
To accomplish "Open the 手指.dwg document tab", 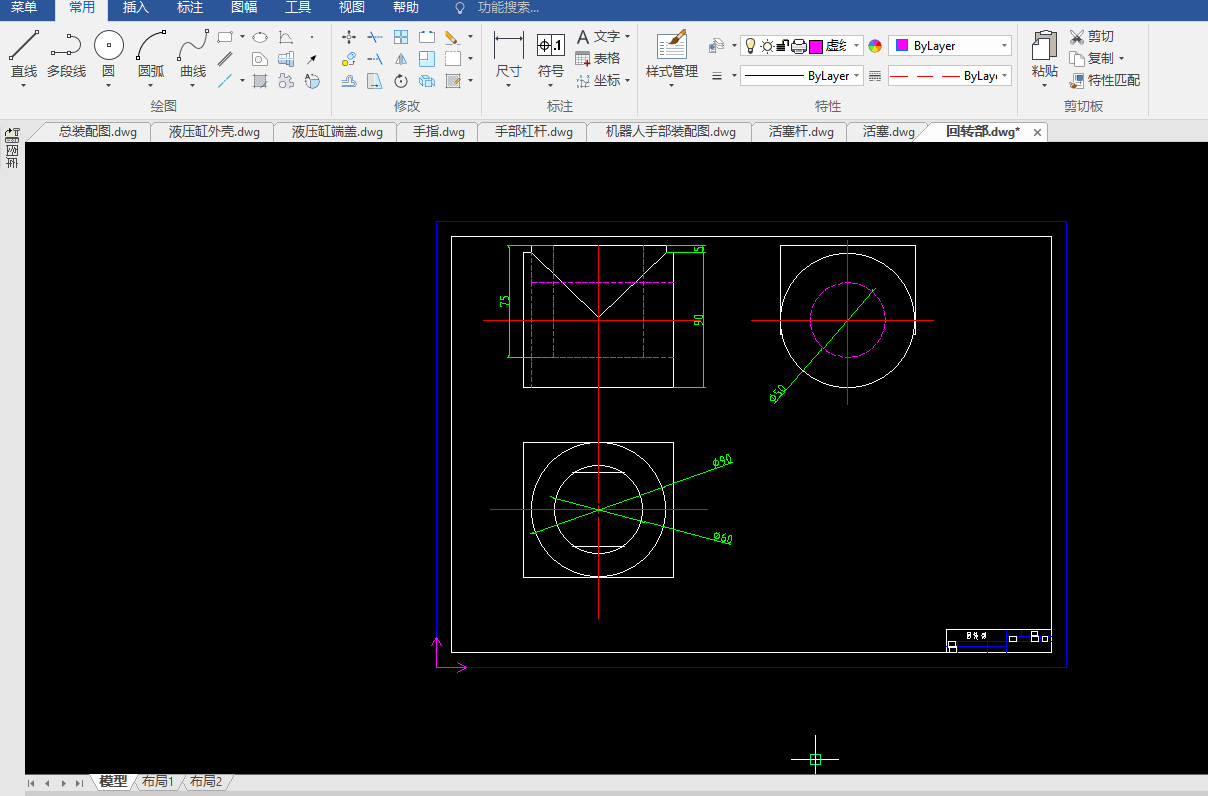I will point(437,132).
